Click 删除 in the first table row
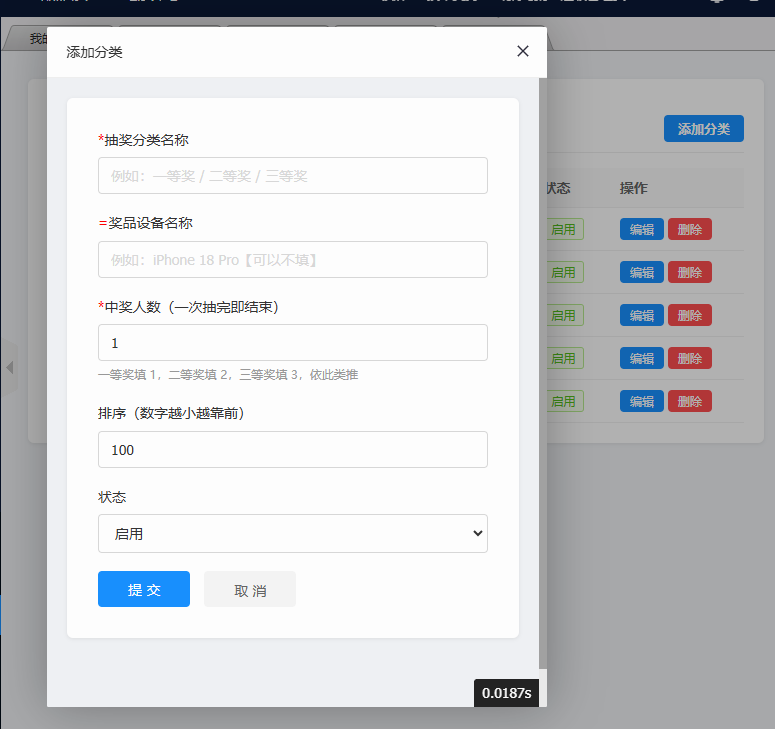The width and height of the screenshot is (775, 729). [689, 229]
